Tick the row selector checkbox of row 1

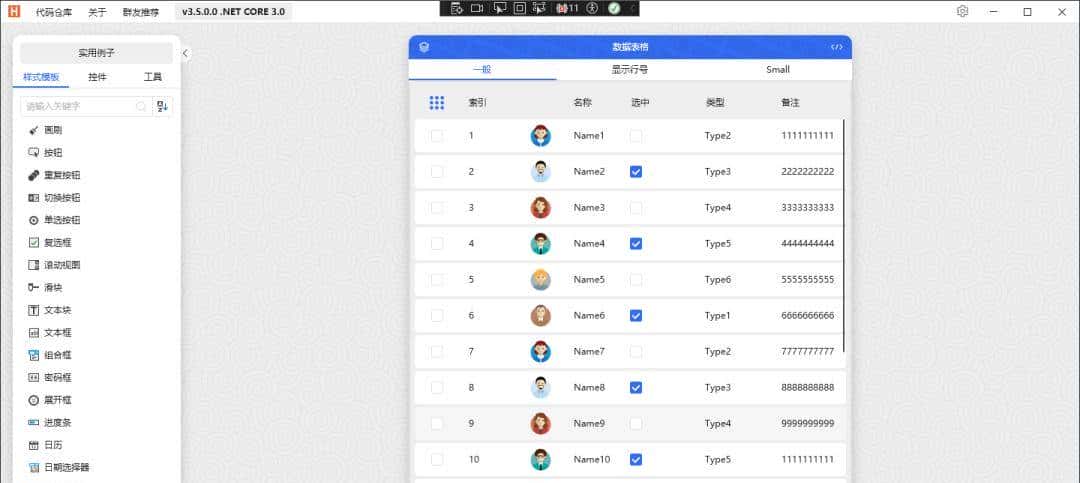pyautogui.click(x=437, y=136)
